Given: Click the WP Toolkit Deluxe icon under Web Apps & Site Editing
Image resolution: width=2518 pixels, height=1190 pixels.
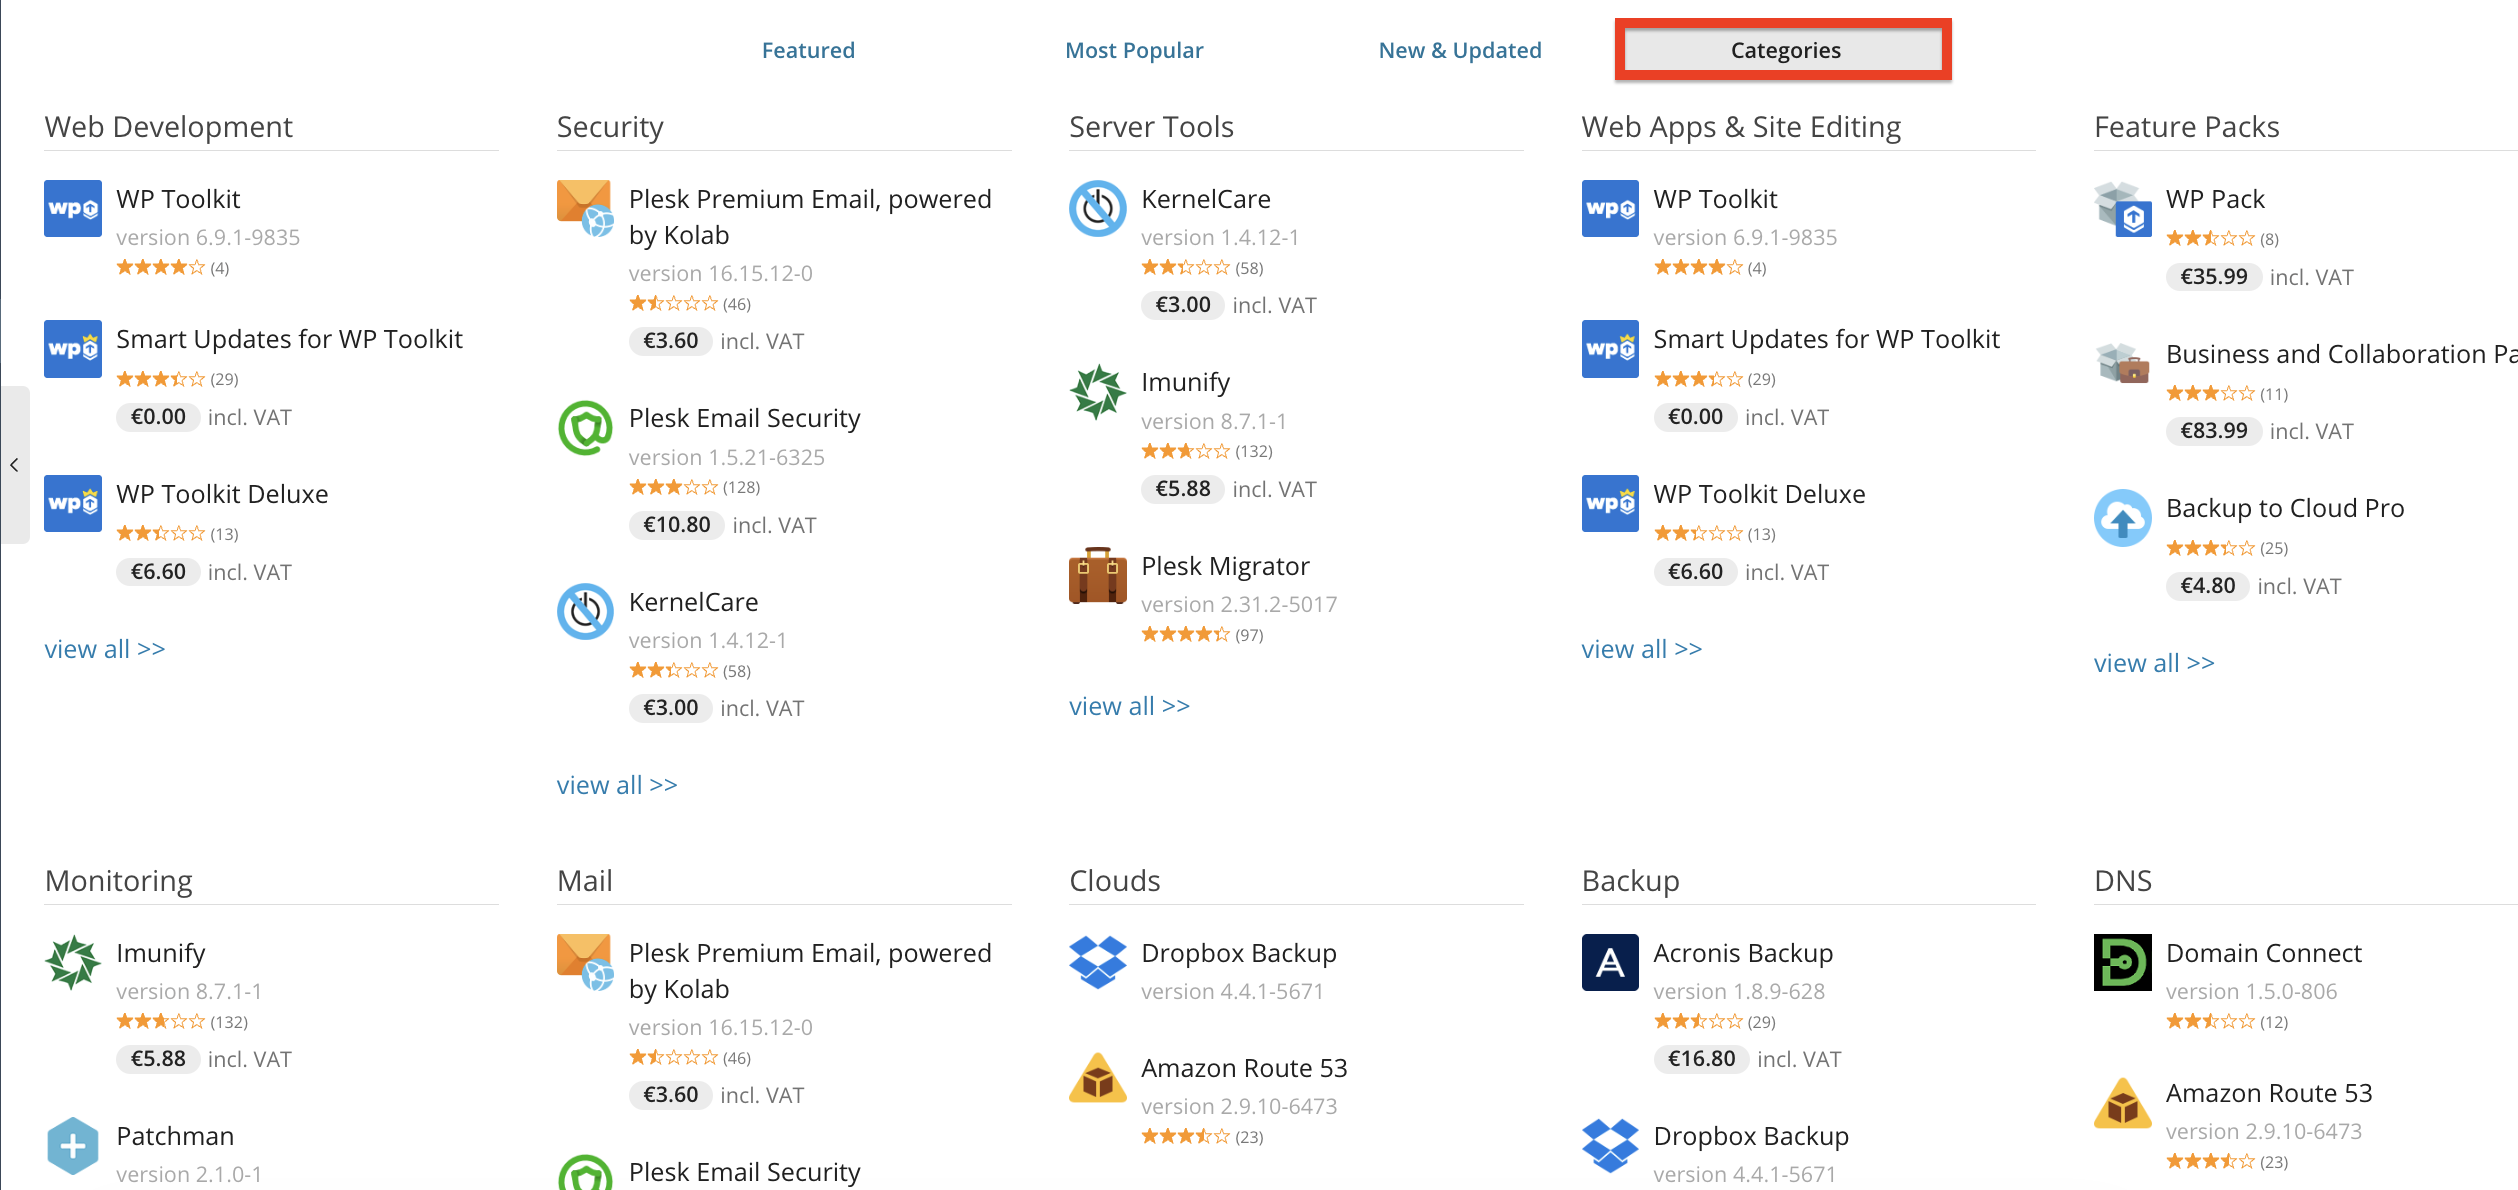Looking at the screenshot, I should (x=1610, y=503).
